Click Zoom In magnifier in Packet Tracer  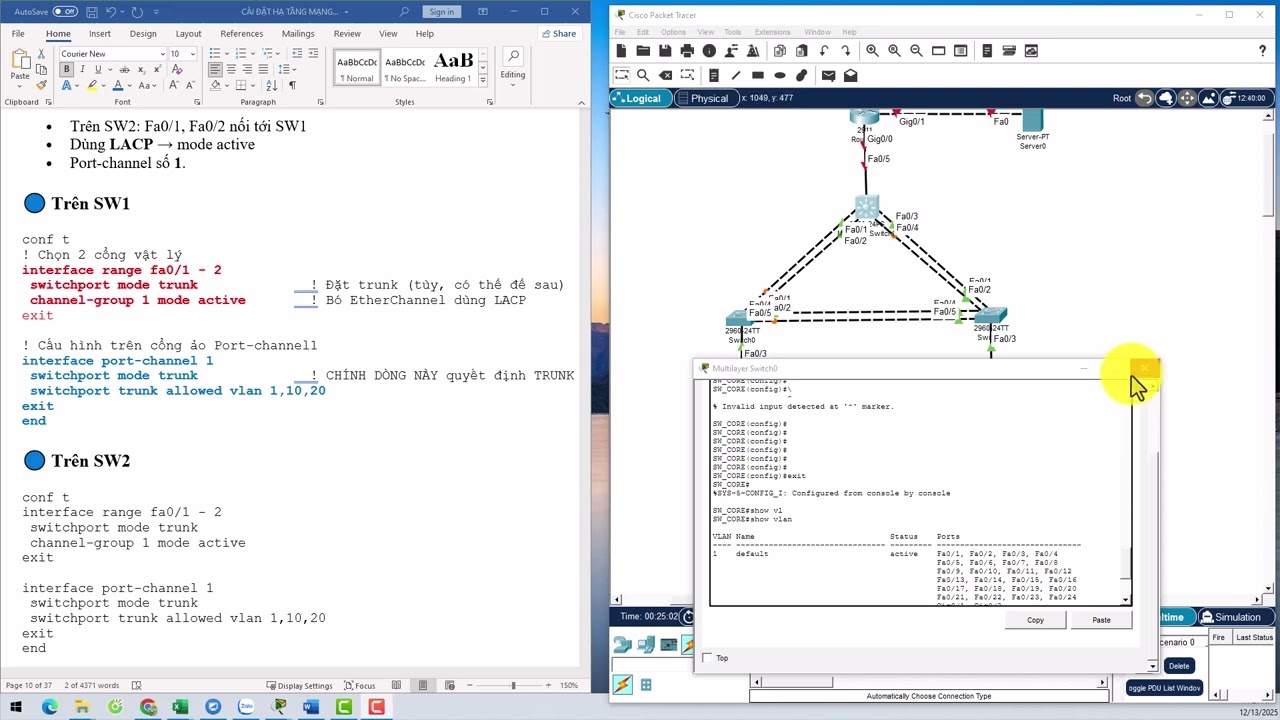pos(872,51)
